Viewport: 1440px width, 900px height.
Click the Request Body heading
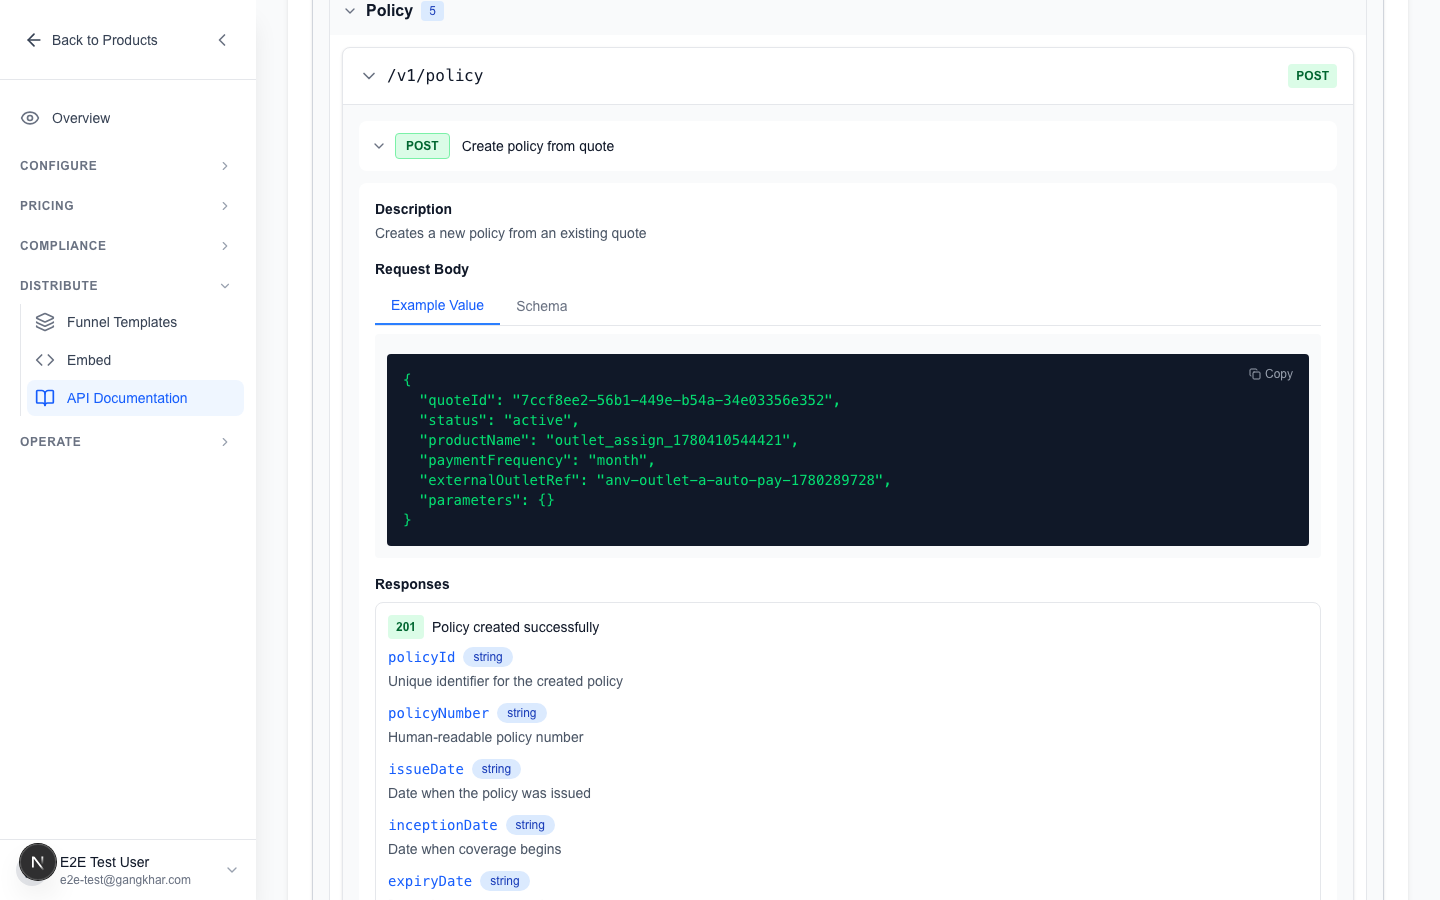coord(422,269)
